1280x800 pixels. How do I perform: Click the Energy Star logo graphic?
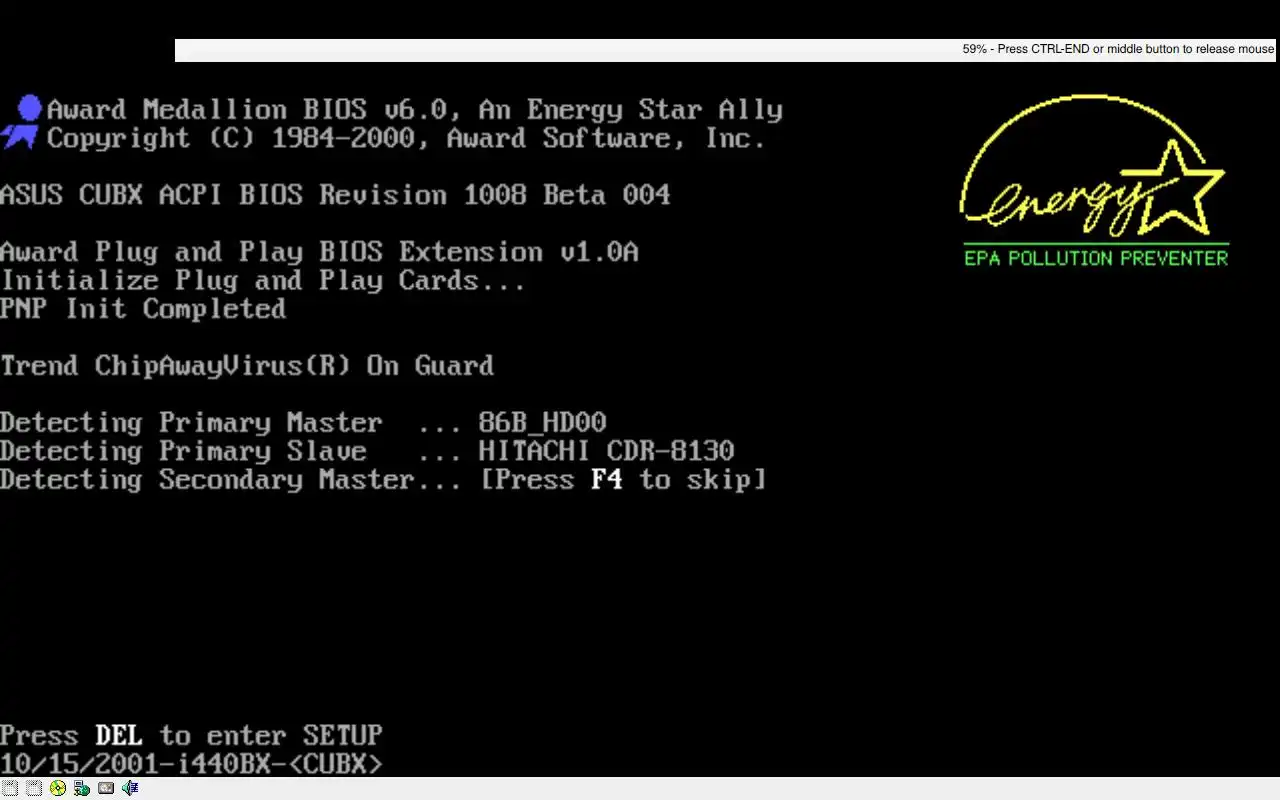coord(1093,180)
